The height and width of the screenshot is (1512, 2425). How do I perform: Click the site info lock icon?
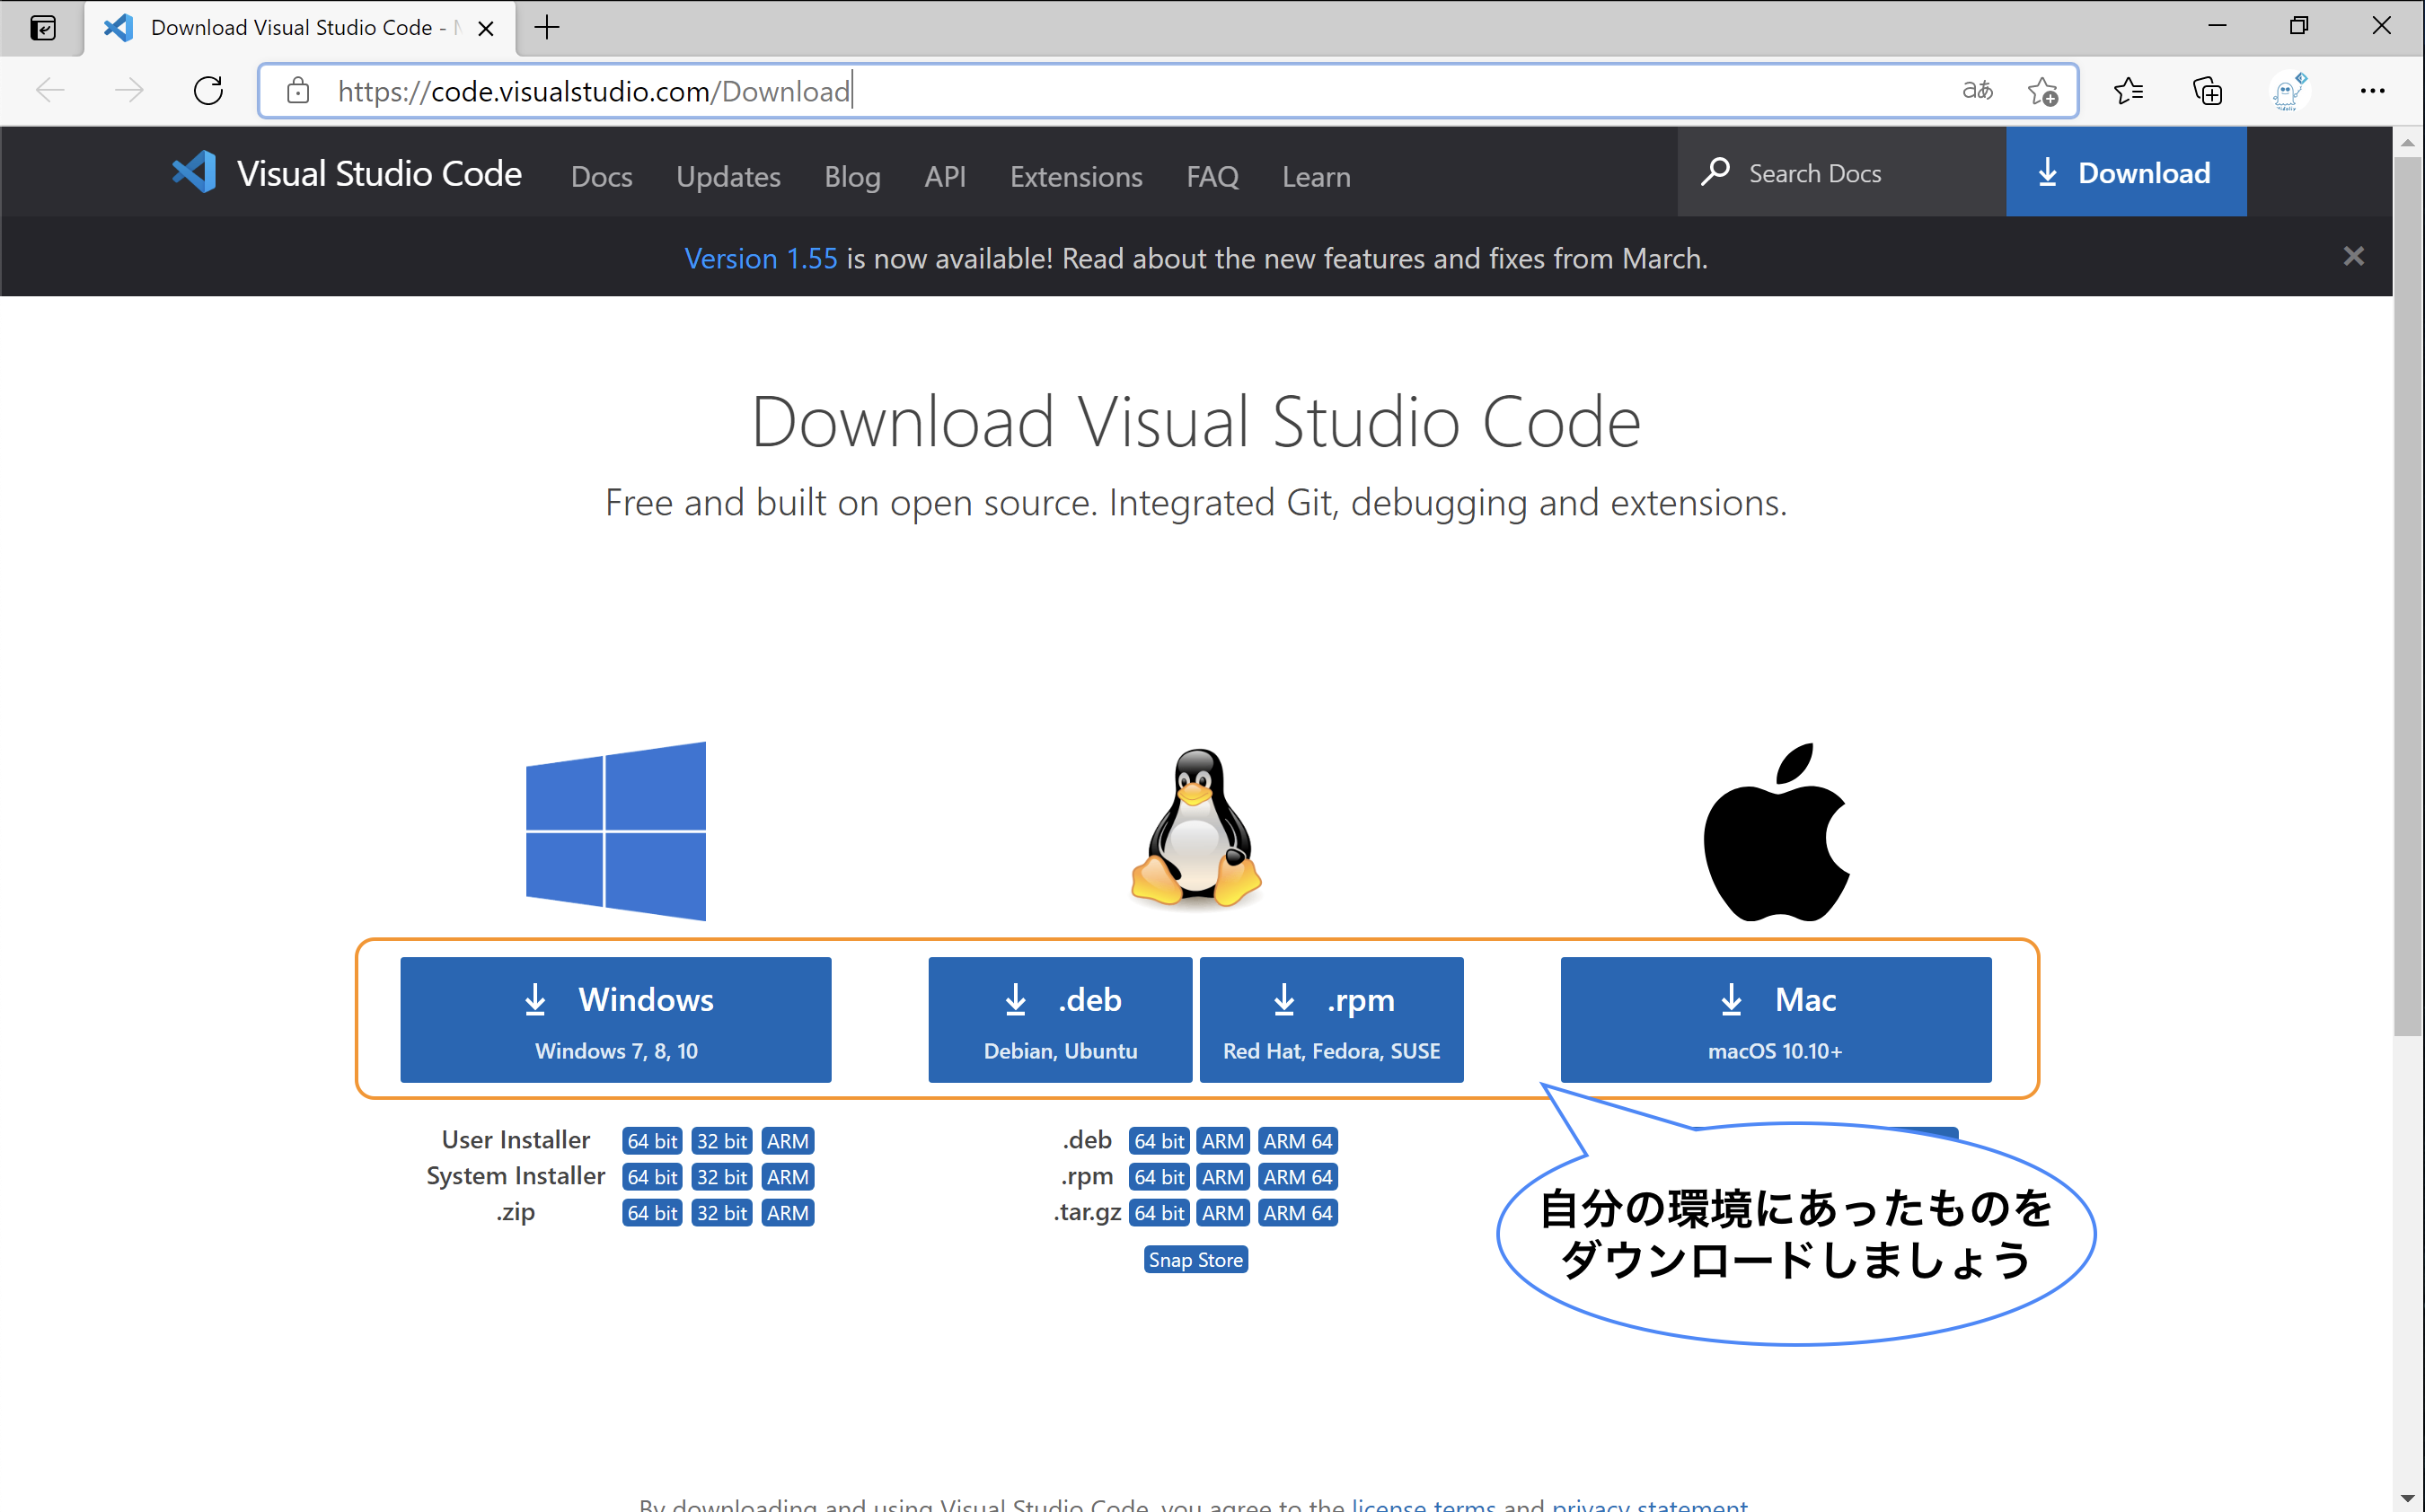click(x=297, y=91)
